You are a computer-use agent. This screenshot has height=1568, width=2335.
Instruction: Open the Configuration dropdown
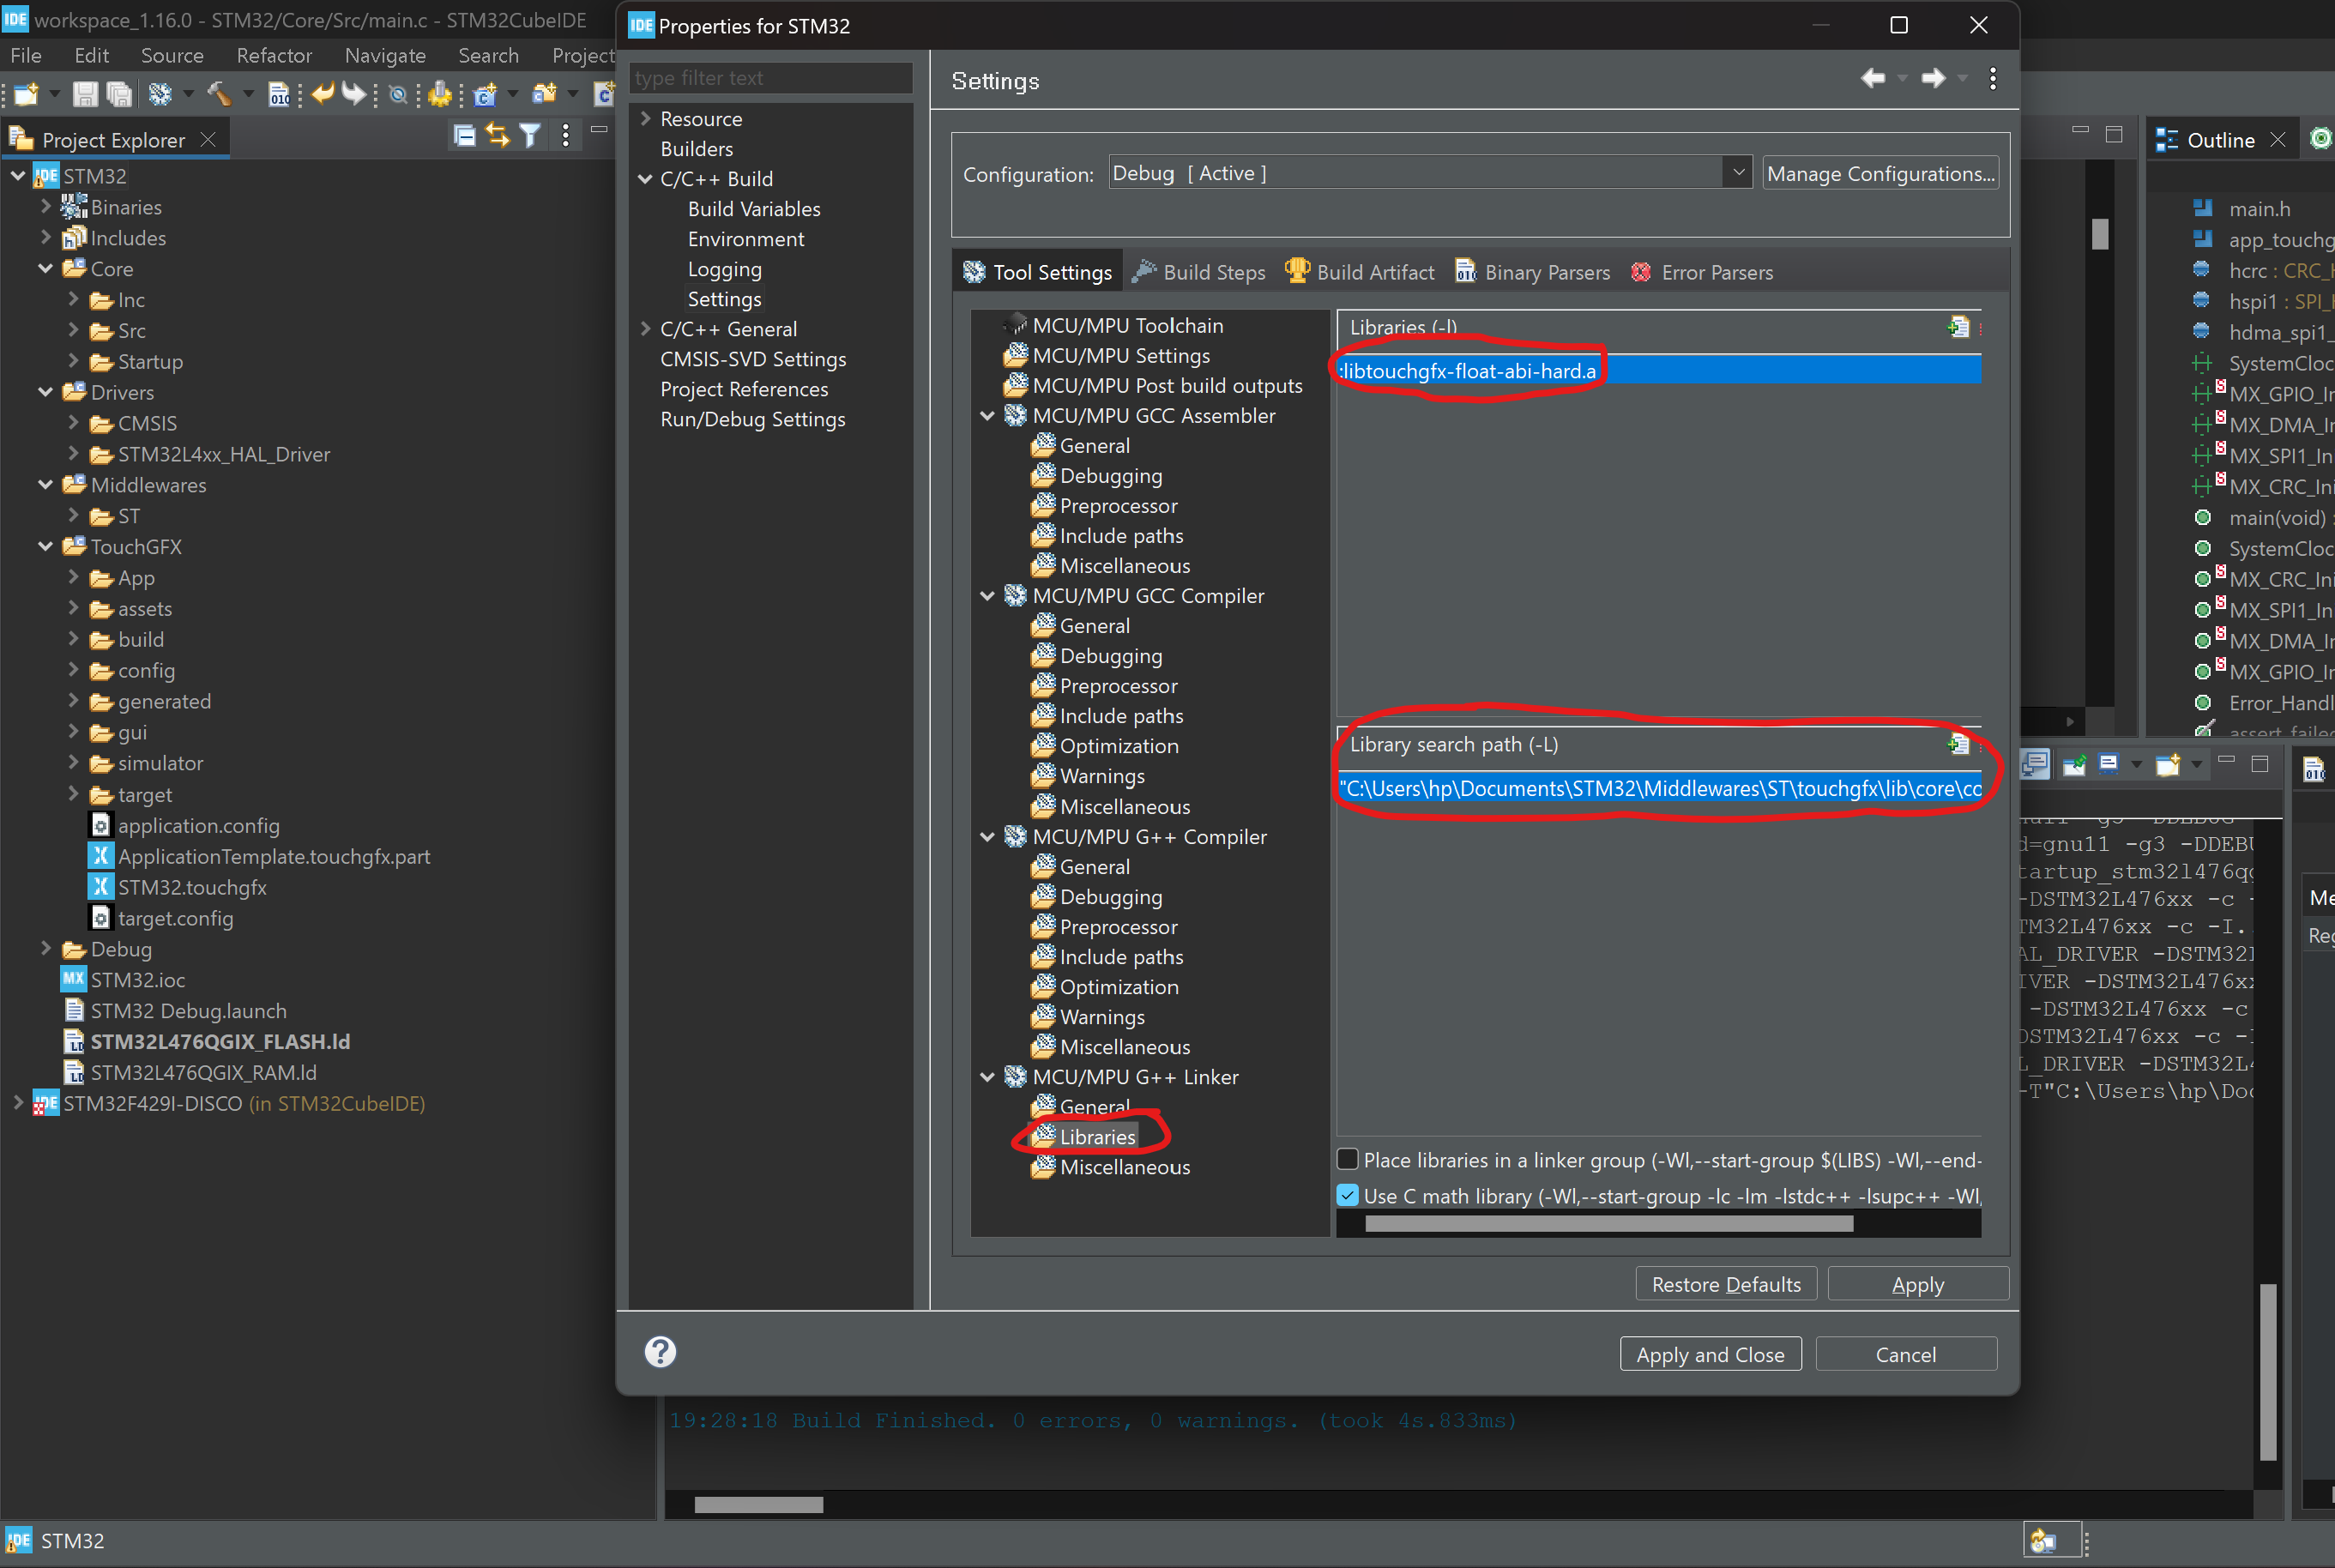click(1738, 173)
